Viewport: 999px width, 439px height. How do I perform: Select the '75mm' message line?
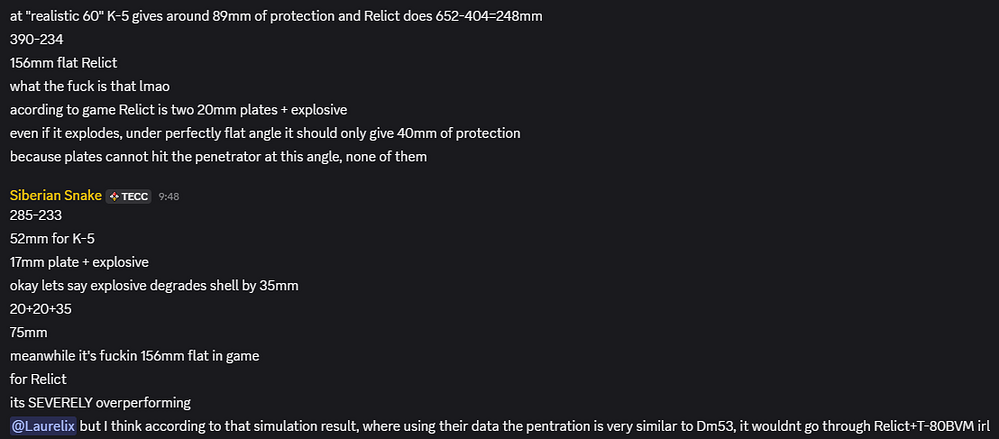point(29,333)
